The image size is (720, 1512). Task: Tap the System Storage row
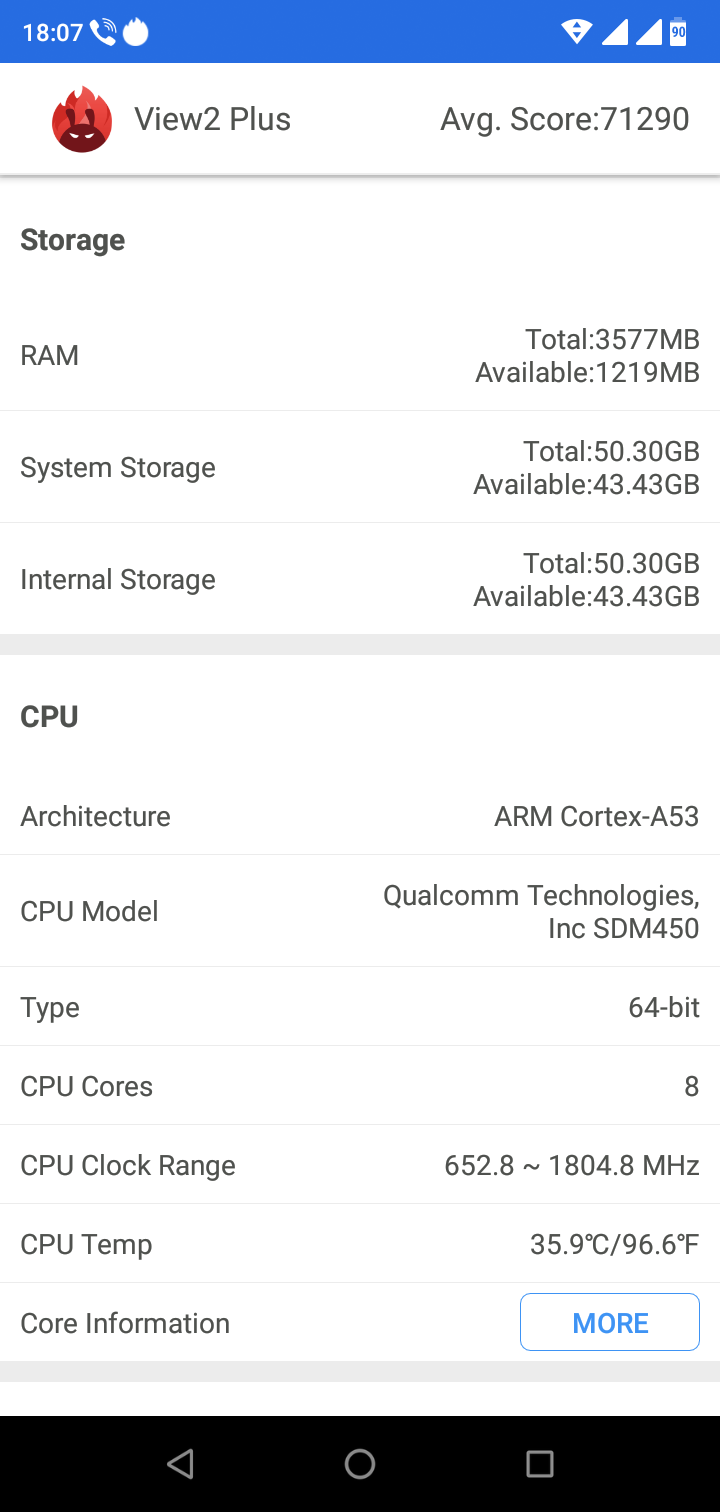(x=360, y=467)
